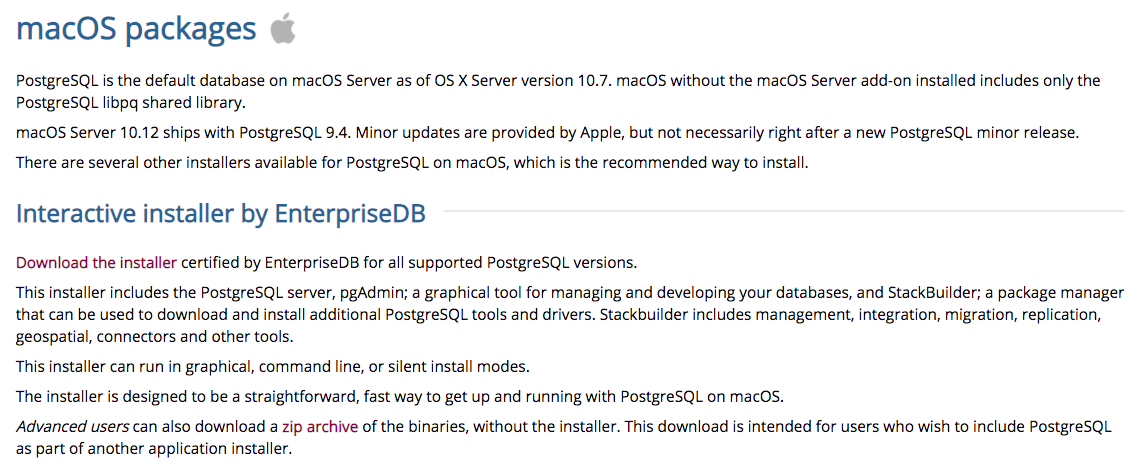Click the Apple logo icon beside the heading
1147x475 pixels.
tap(284, 29)
